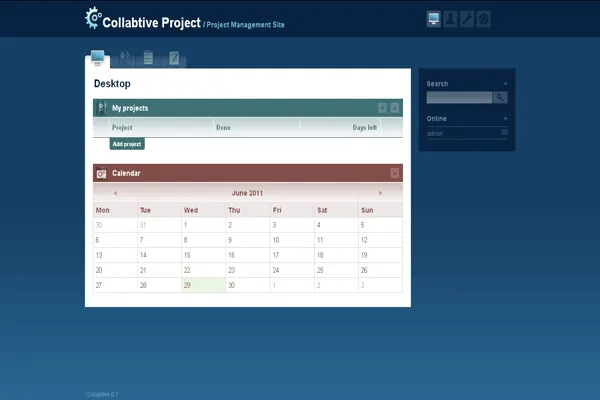Collapse the Calendar block
600x400 pixels.
click(x=395, y=173)
